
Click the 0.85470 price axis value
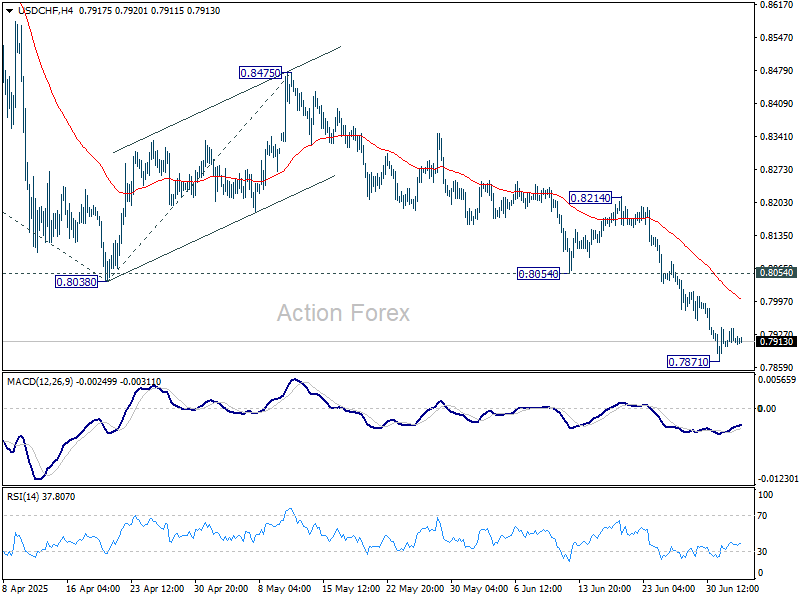(777, 37)
